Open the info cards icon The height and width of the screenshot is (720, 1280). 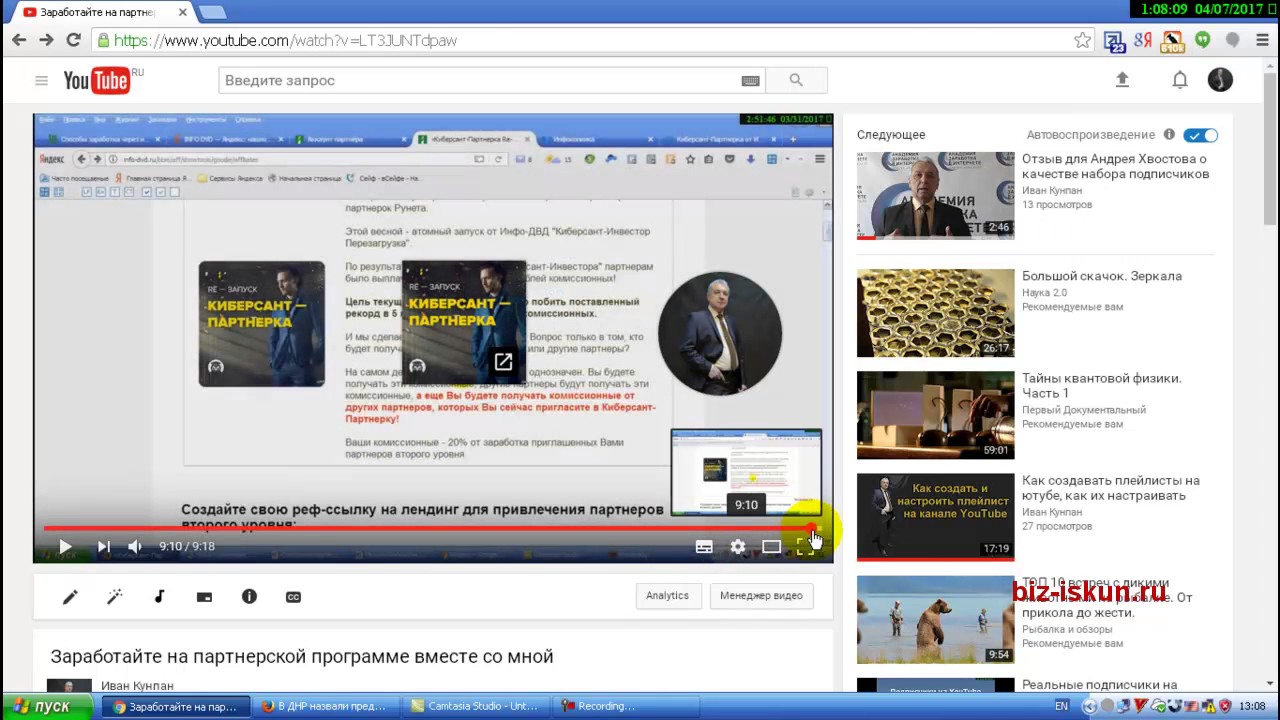tap(249, 596)
